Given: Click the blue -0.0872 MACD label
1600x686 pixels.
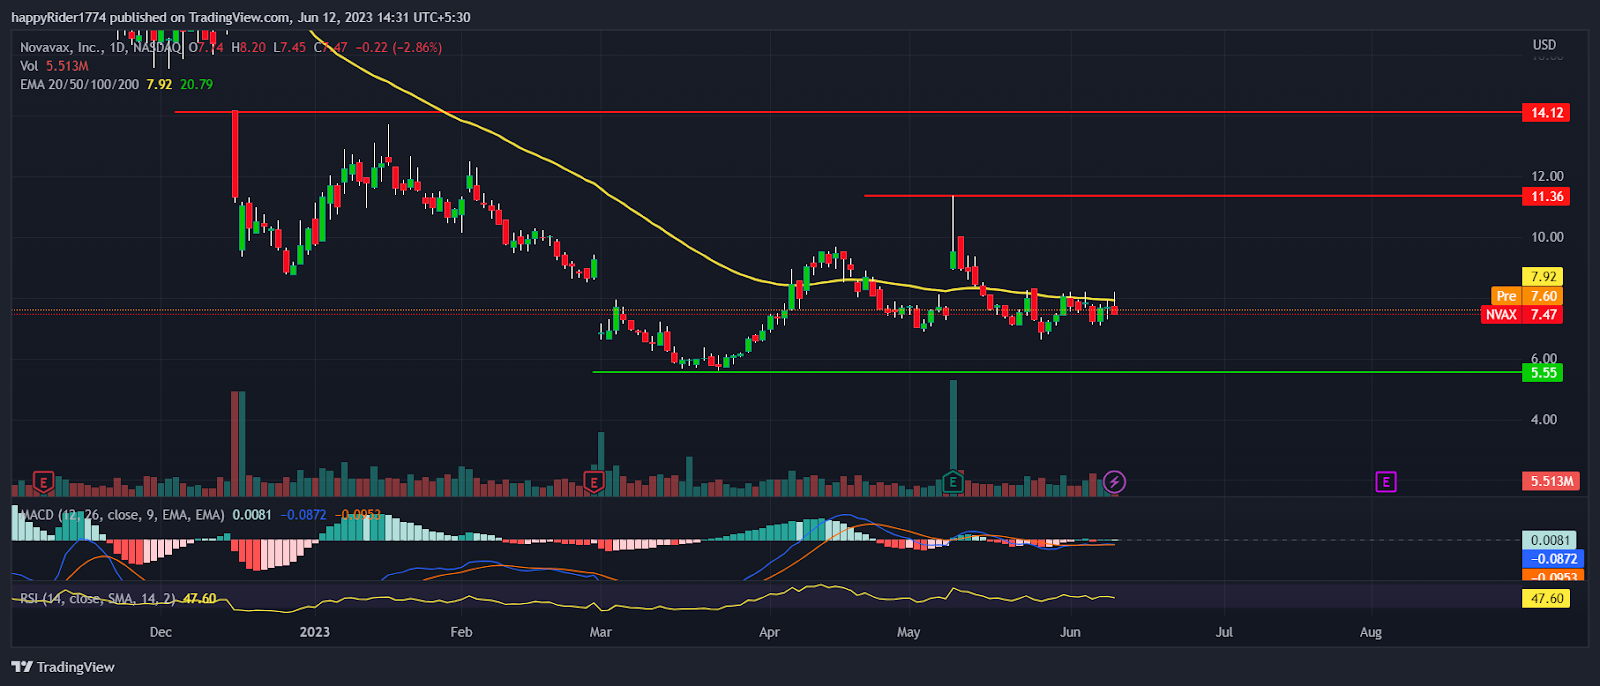Looking at the screenshot, I should click(x=1552, y=559).
